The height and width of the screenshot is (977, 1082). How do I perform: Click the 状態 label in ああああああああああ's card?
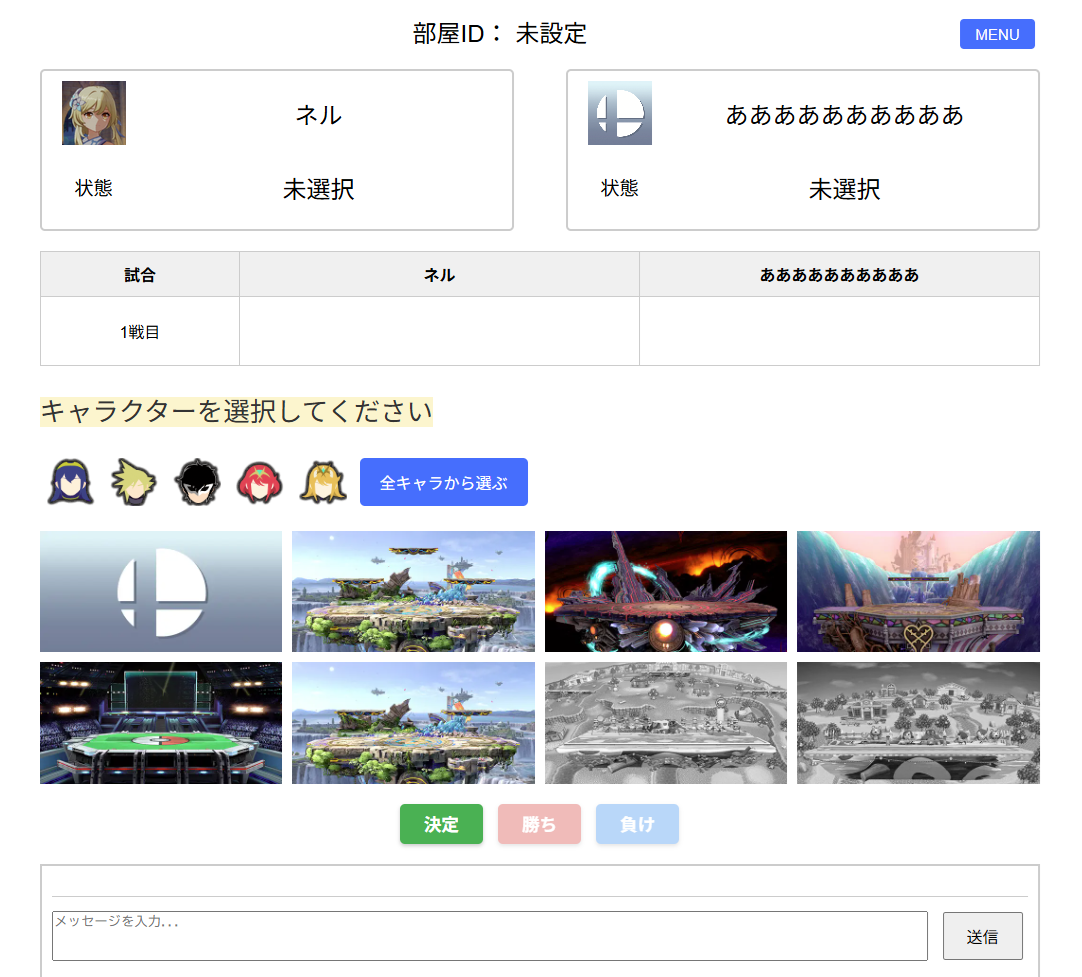click(x=620, y=188)
